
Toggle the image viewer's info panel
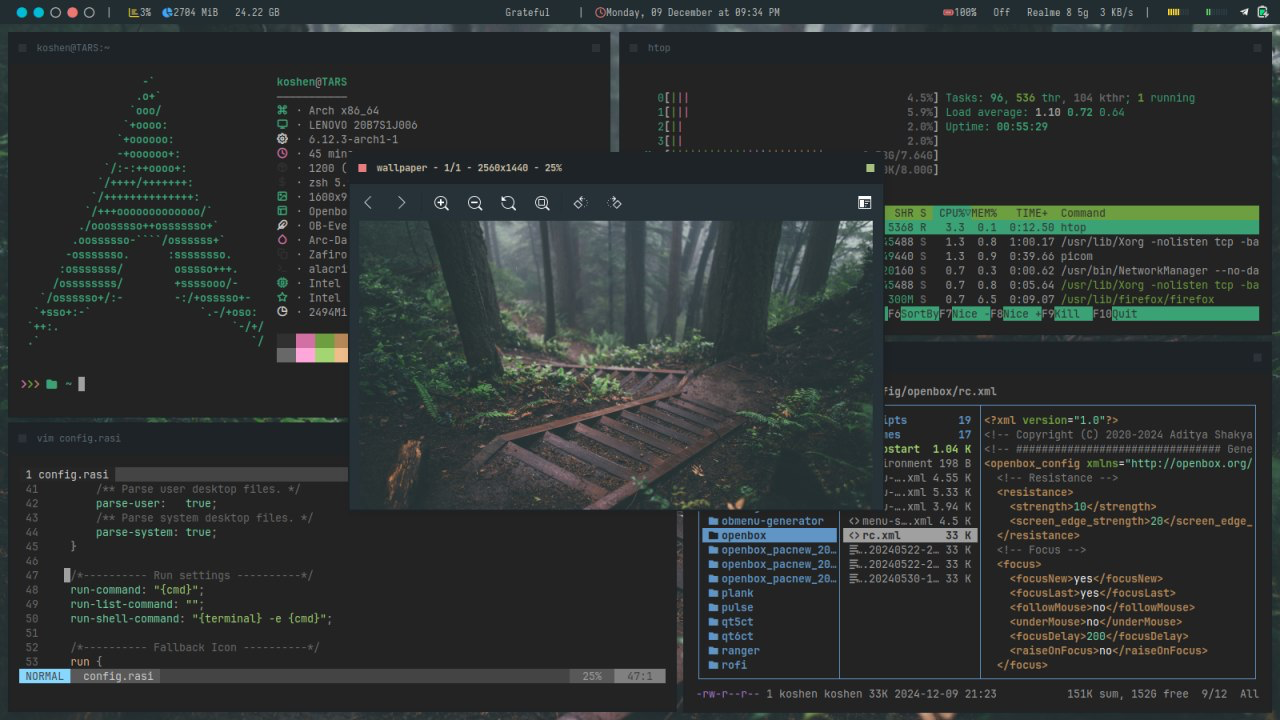coord(864,203)
